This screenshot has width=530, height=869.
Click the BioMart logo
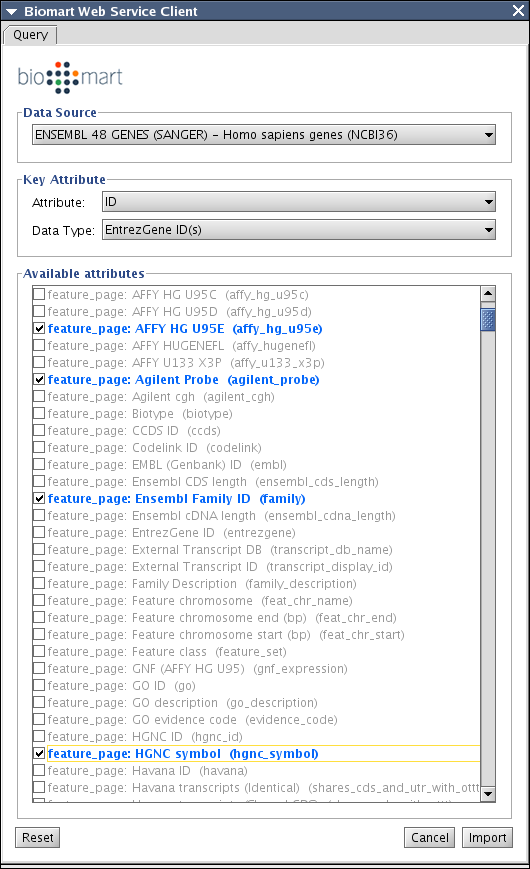pos(70,78)
